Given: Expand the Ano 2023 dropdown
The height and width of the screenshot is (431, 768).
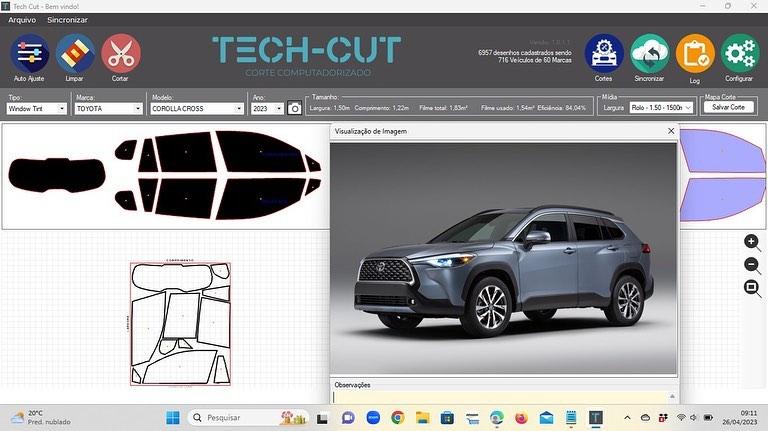Looking at the screenshot, I should pos(279,109).
